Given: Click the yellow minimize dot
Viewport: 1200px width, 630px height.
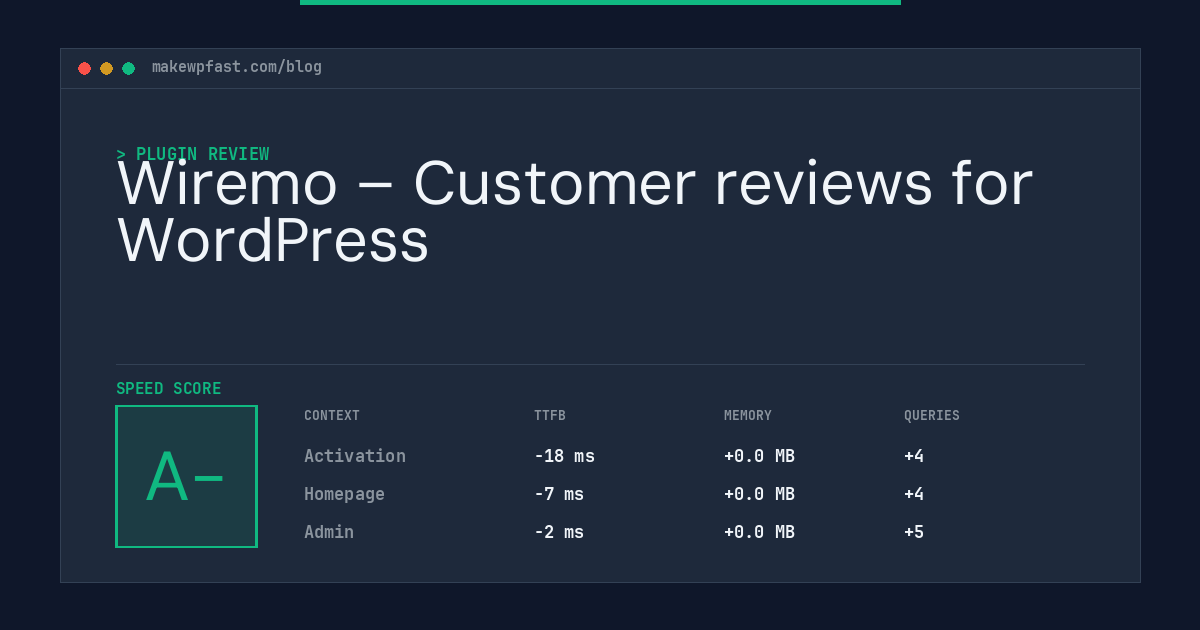Looking at the screenshot, I should pyautogui.click(x=106, y=68).
